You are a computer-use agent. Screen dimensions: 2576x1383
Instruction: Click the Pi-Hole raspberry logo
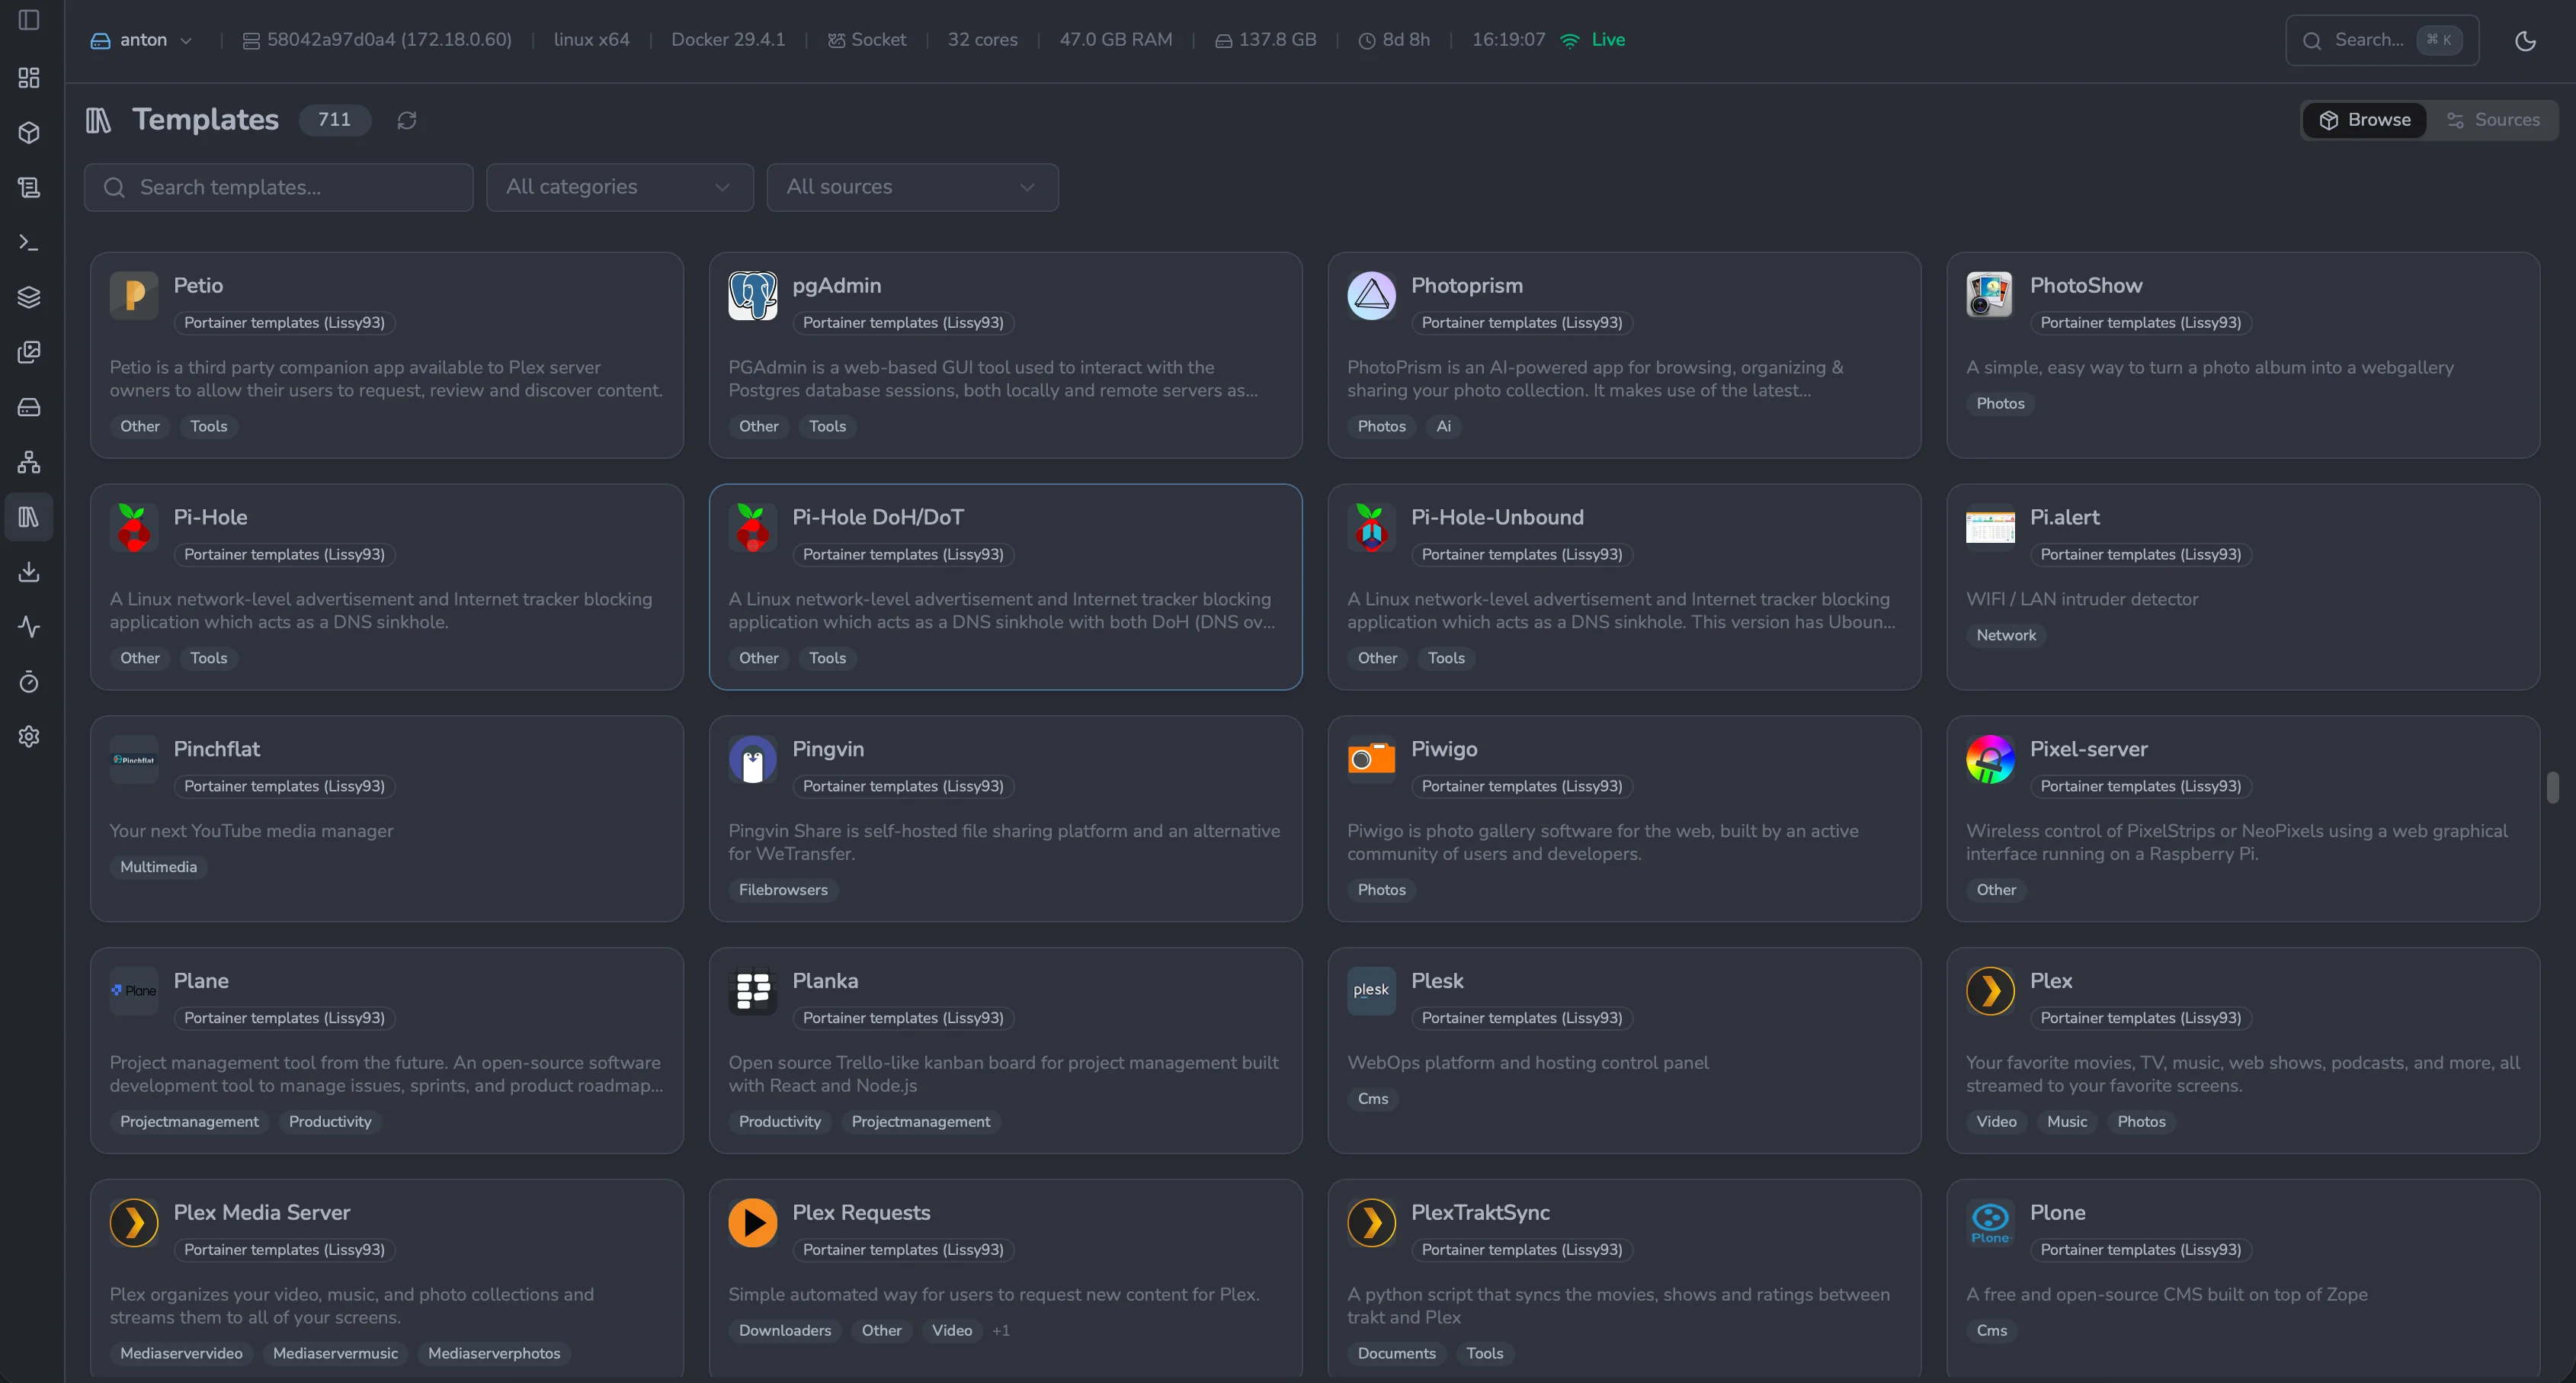pos(134,528)
